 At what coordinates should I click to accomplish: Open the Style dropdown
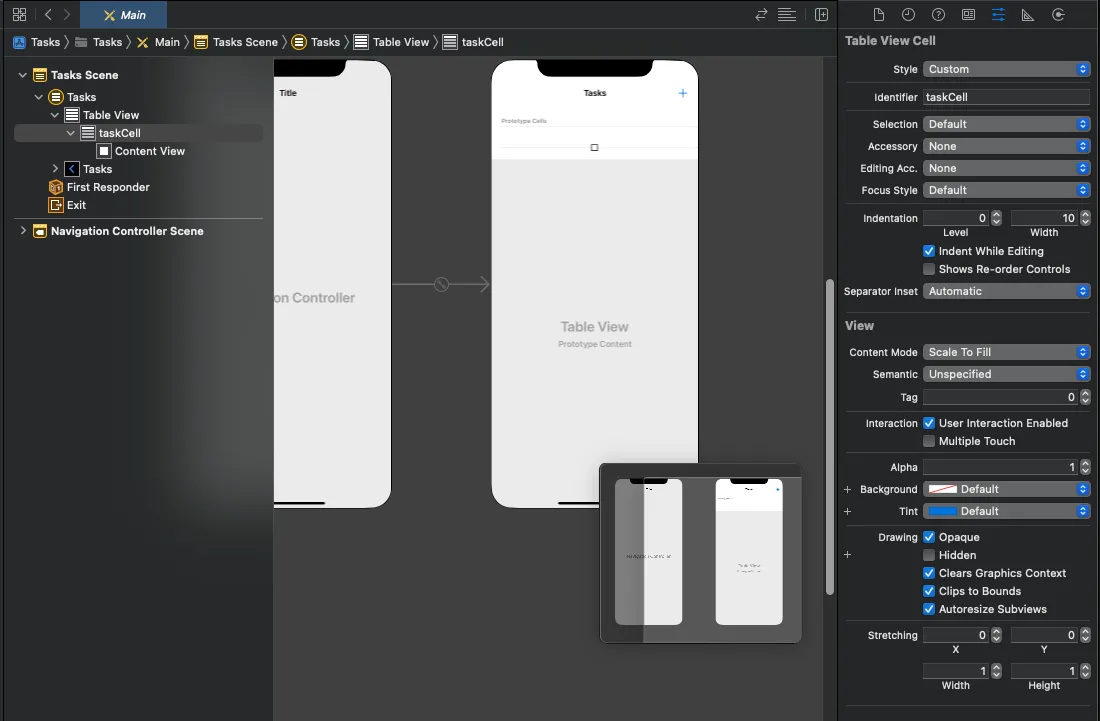tap(1007, 69)
